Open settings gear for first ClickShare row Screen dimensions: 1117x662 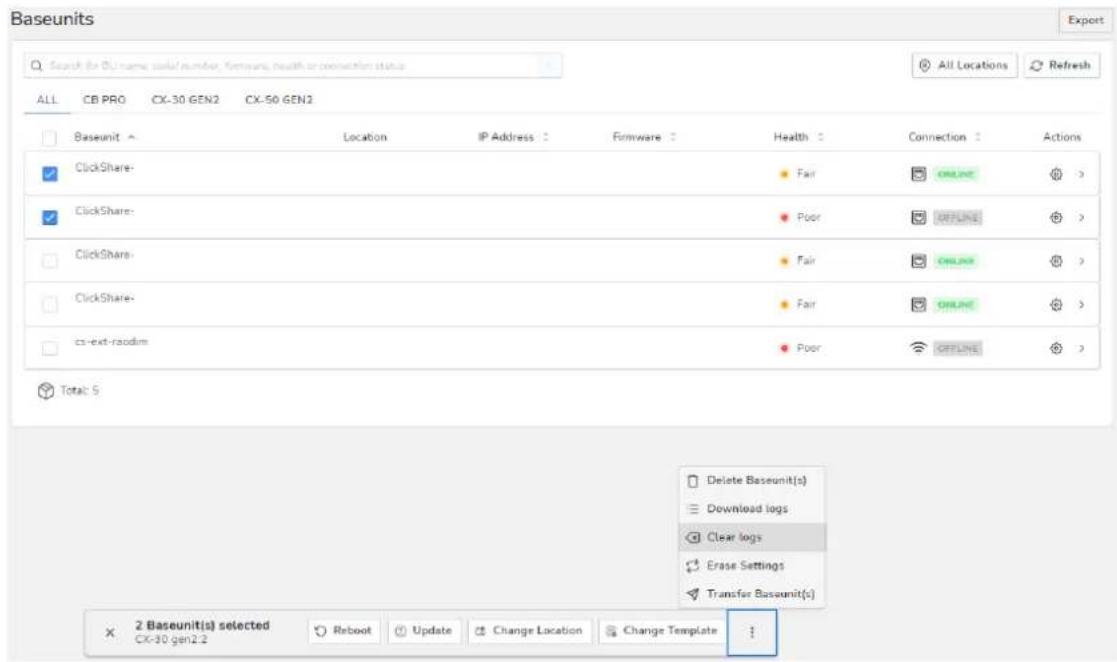click(1056, 174)
